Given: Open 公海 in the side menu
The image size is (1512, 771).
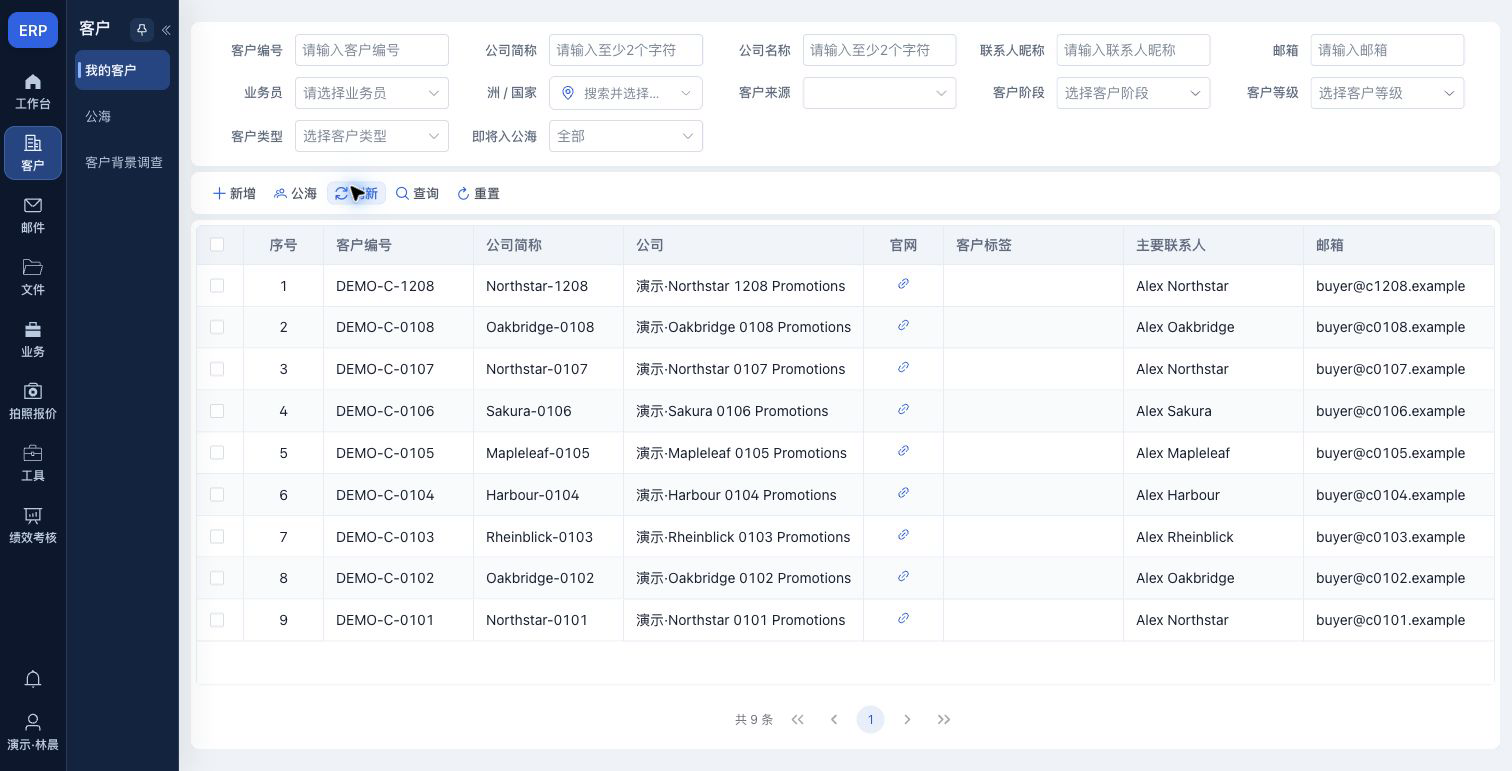Looking at the screenshot, I should [123, 116].
